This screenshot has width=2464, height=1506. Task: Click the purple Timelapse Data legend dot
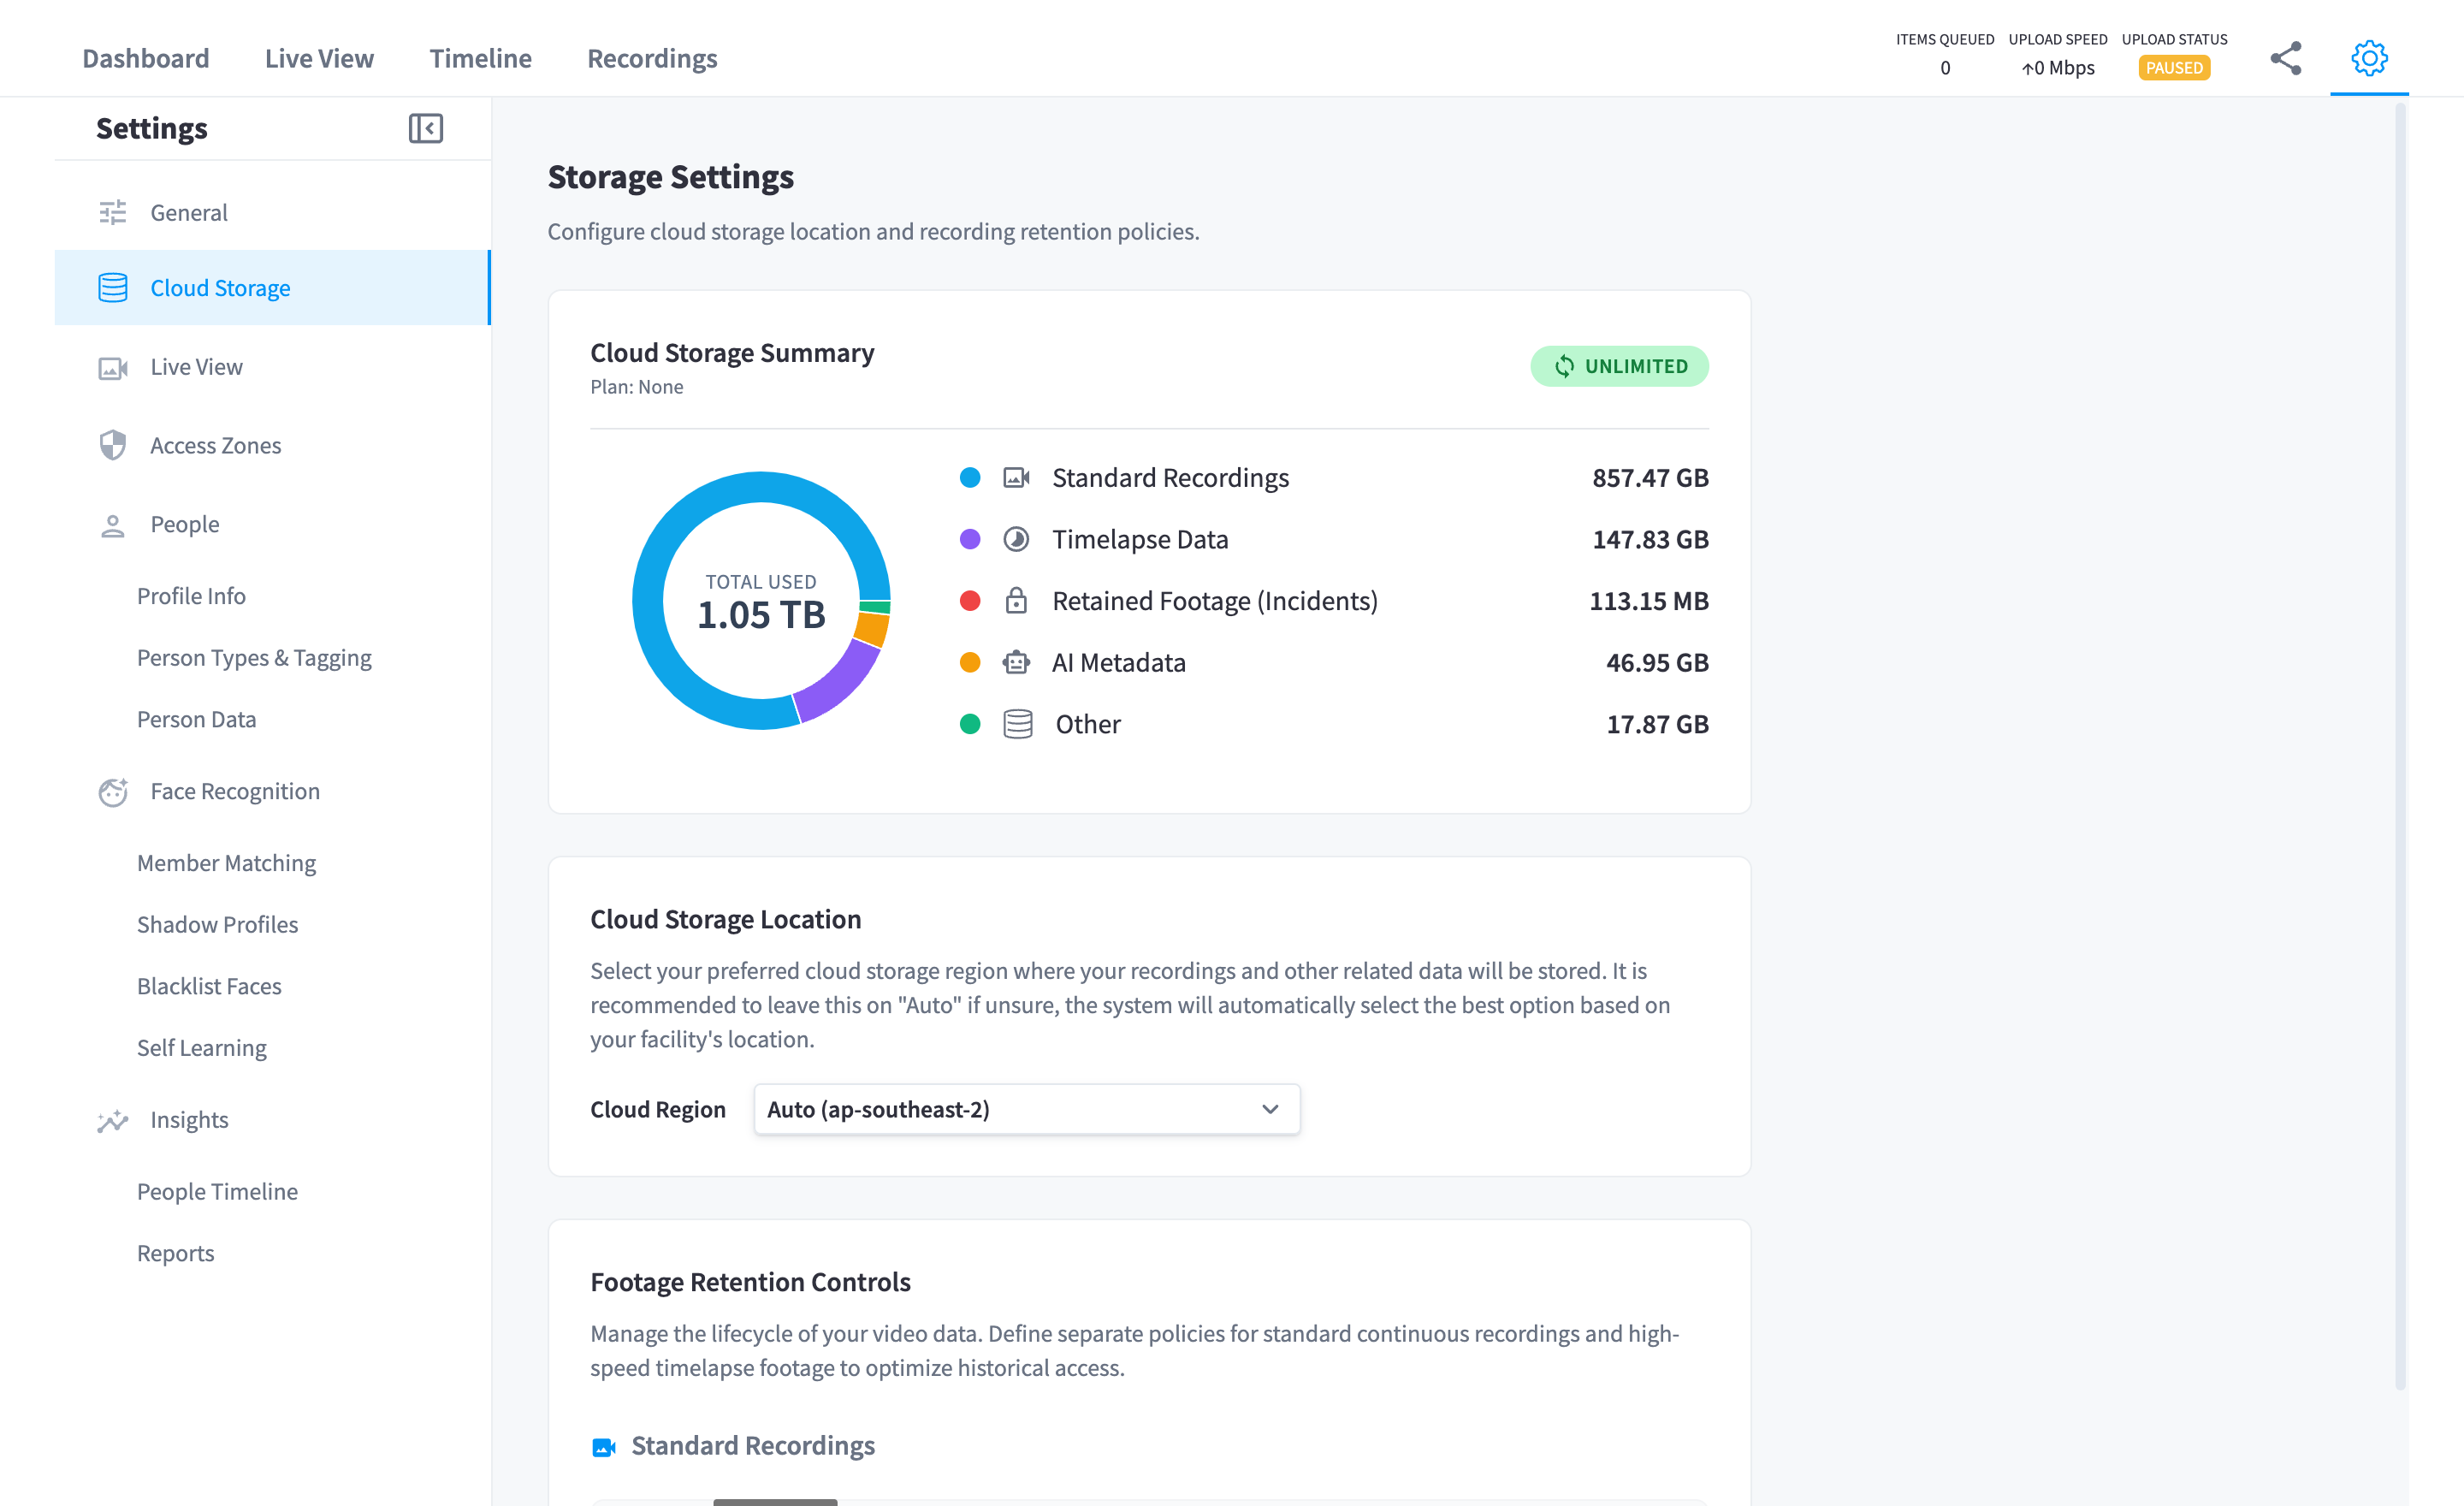(x=969, y=539)
